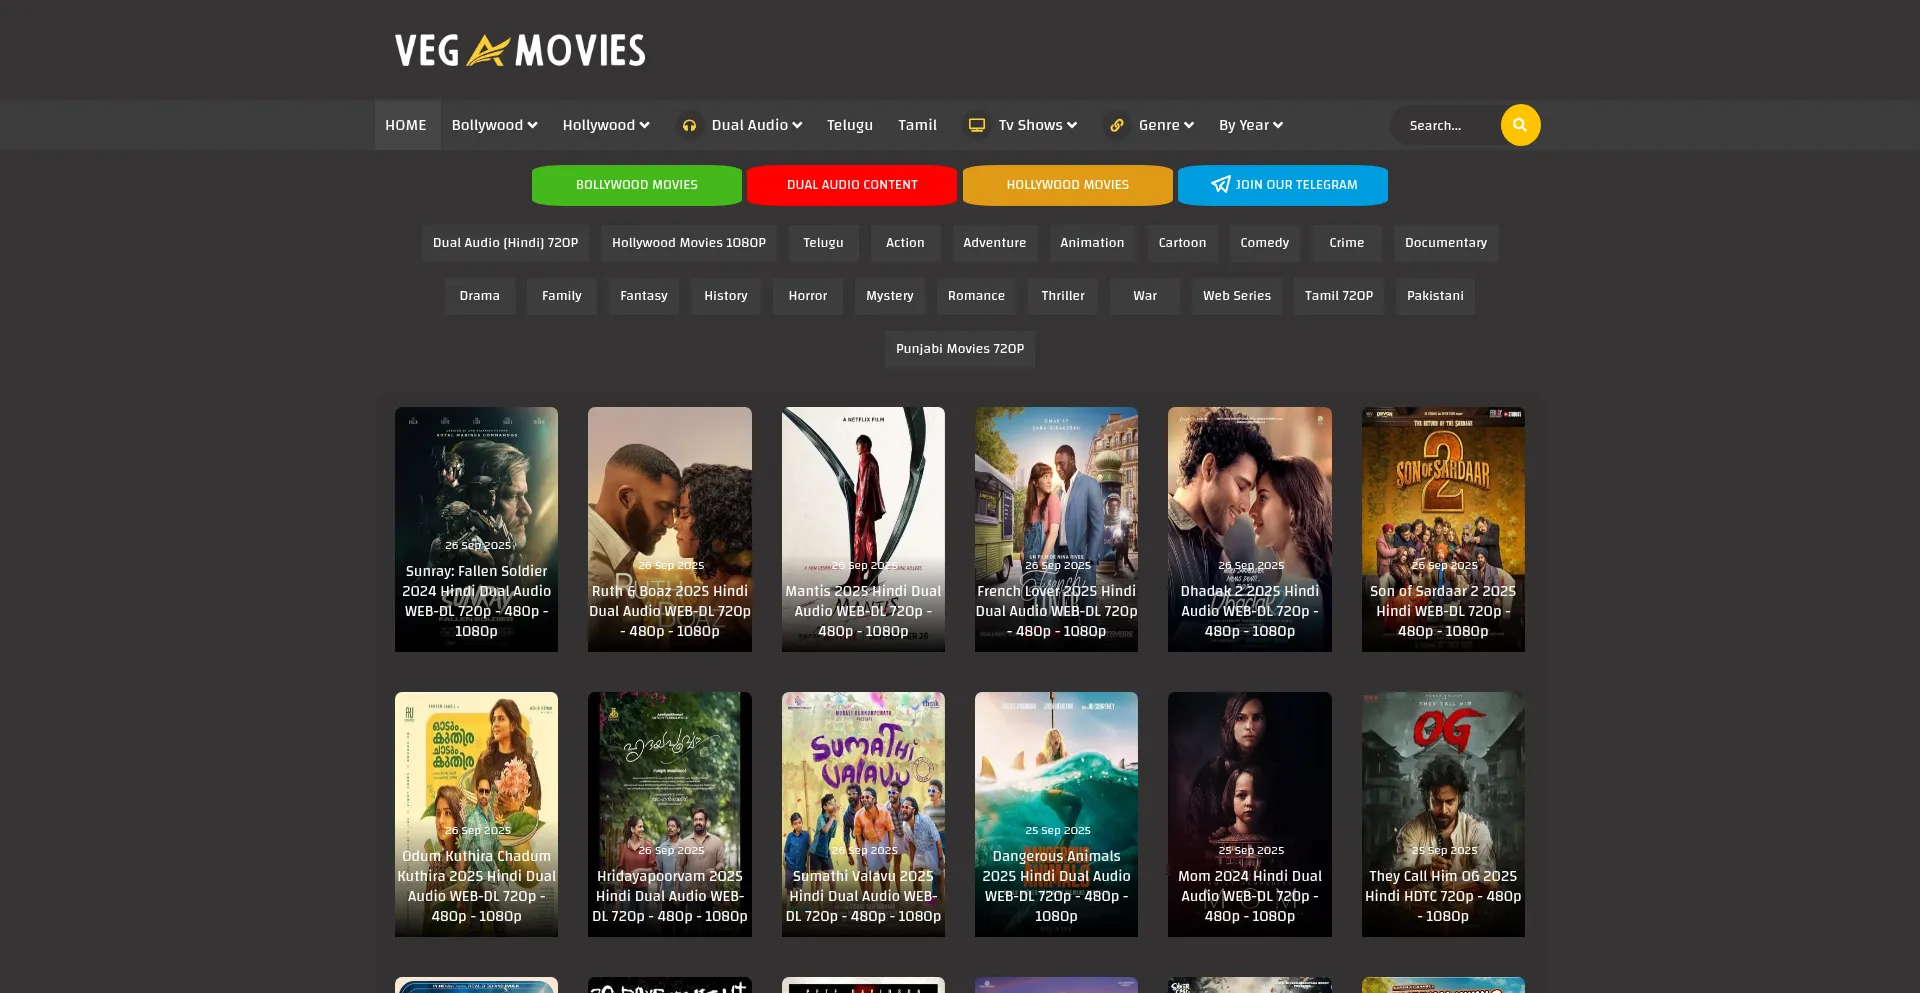Go to the HOME menu item

pyautogui.click(x=406, y=125)
